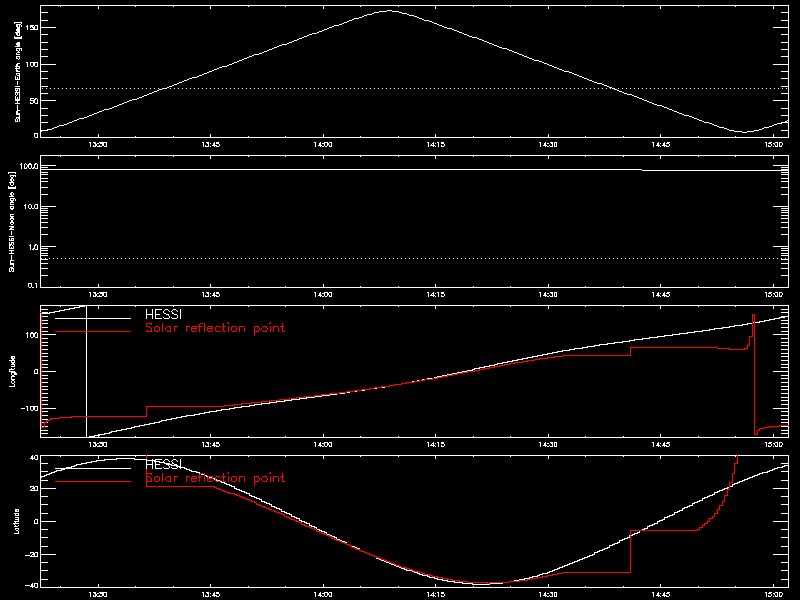The height and width of the screenshot is (600, 800).
Task: Click 14:00 time label under Longitude plot
Action: coord(323,444)
